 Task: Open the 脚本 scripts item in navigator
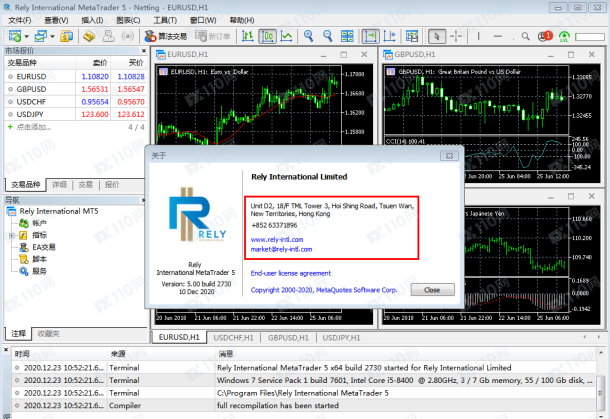click(39, 259)
